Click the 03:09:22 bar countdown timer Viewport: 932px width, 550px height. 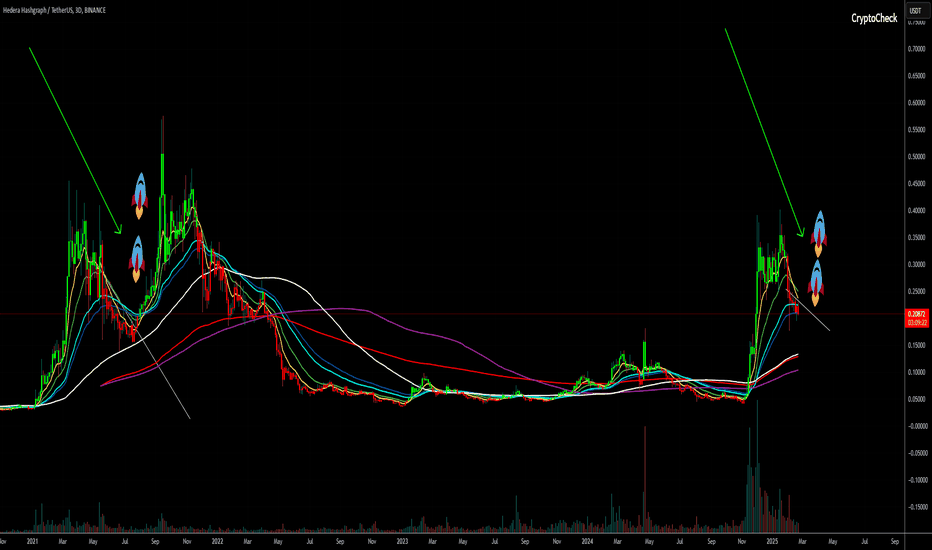[x=915, y=322]
